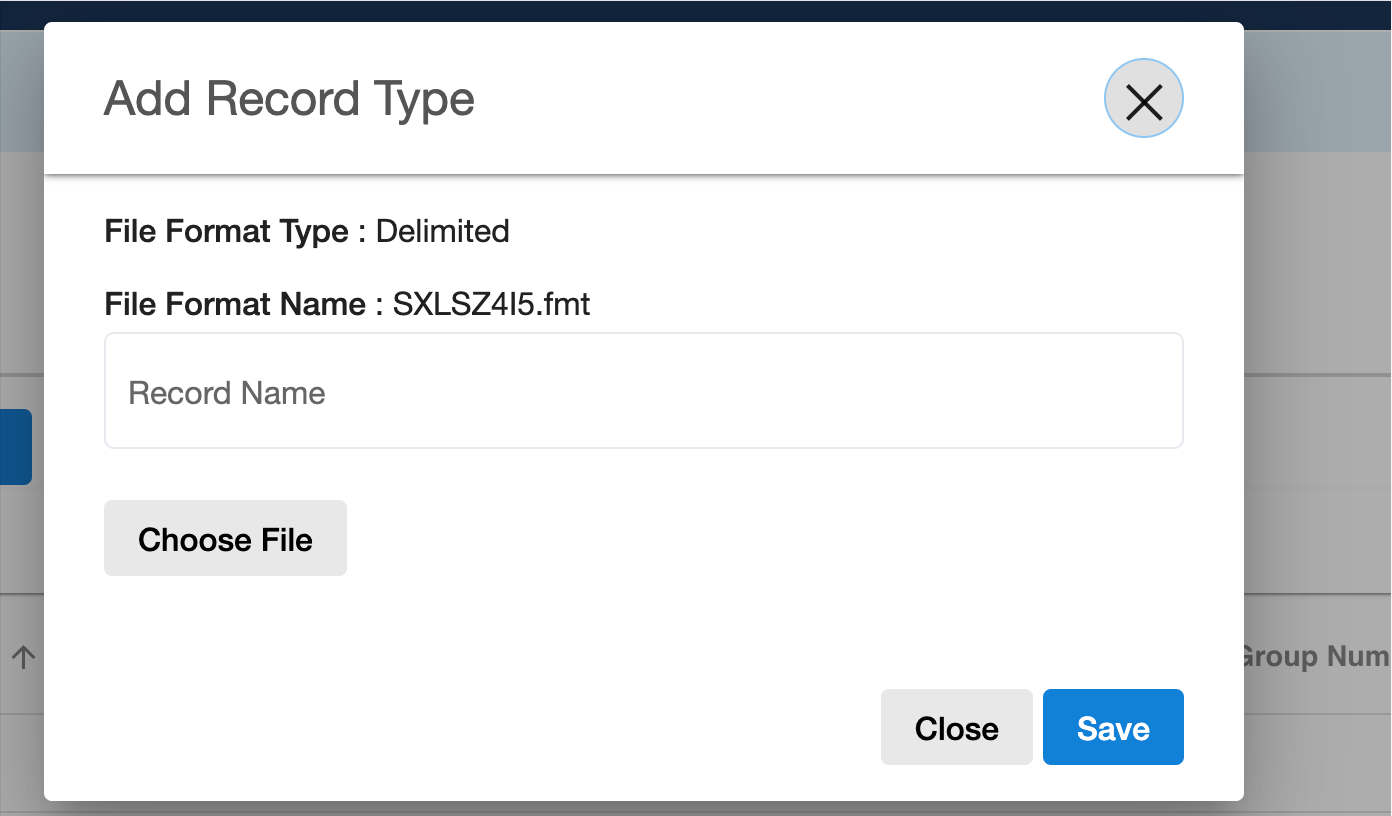Click the Add Record Type dialog title
Viewport: 1392px width, 816px height.
[x=289, y=99]
